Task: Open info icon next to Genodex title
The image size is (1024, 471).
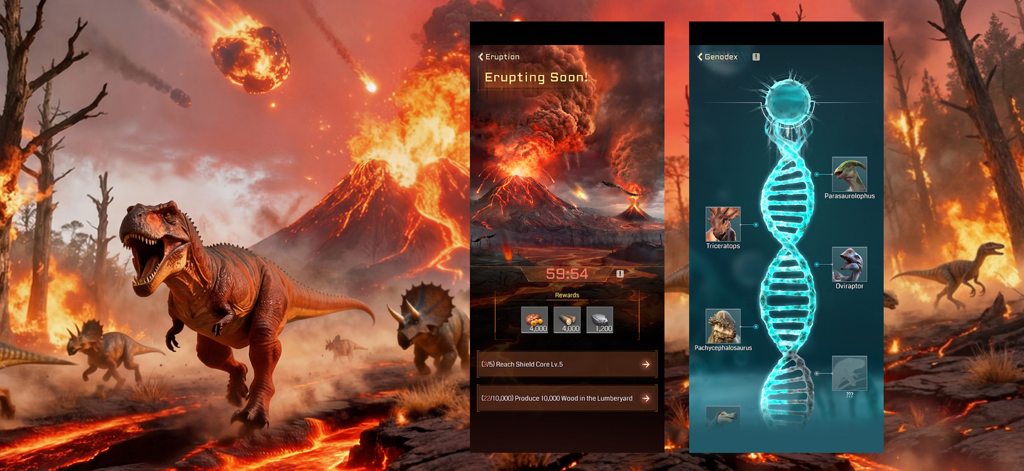Action: pos(756,57)
